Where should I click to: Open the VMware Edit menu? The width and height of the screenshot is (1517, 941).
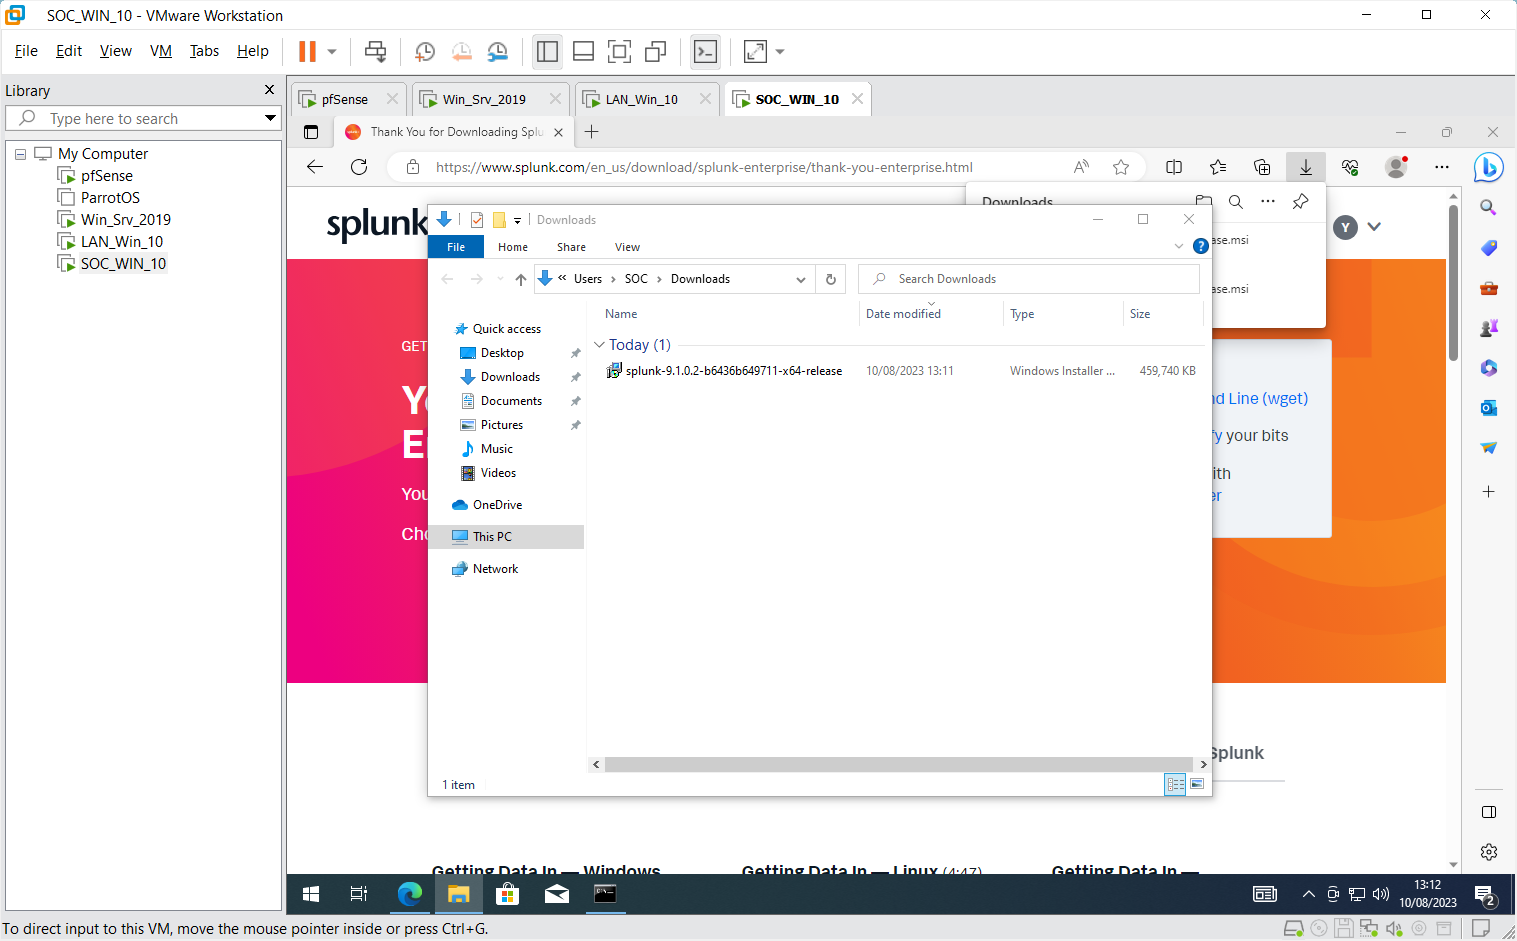(69, 51)
